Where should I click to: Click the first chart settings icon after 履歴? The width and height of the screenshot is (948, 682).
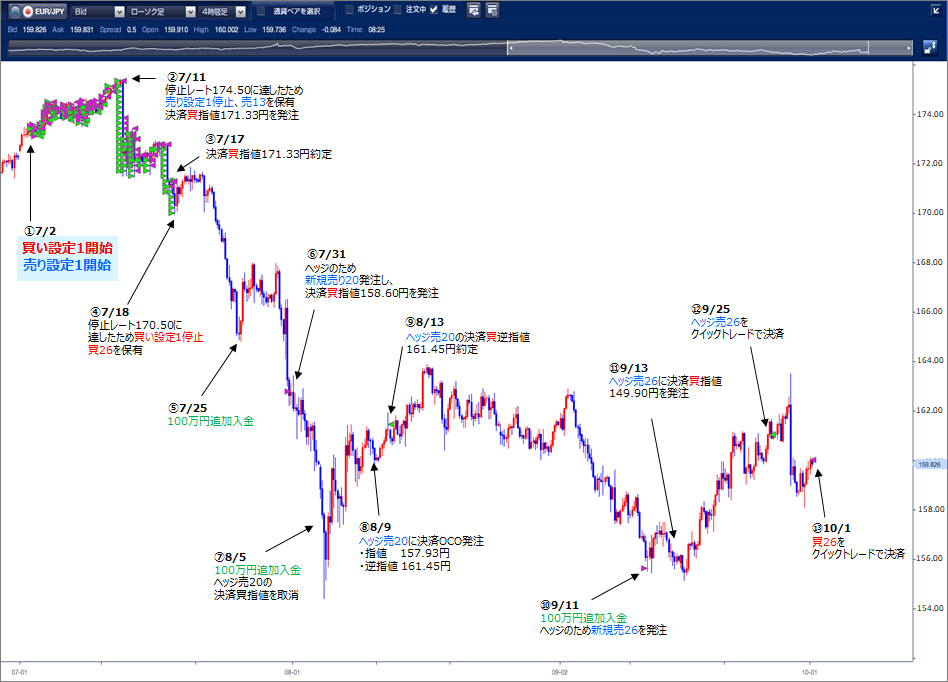(474, 10)
